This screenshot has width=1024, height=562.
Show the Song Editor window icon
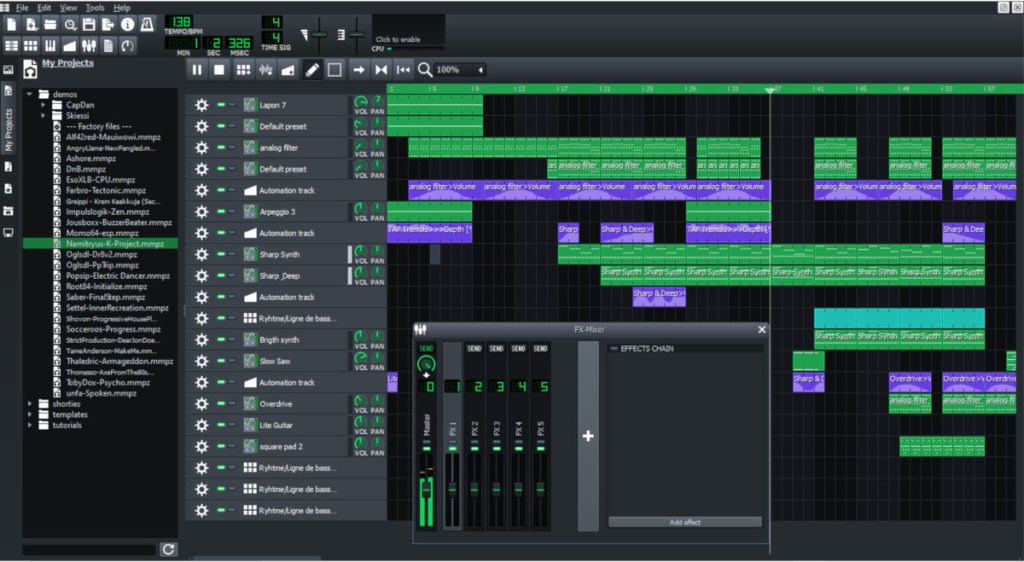tap(12, 46)
